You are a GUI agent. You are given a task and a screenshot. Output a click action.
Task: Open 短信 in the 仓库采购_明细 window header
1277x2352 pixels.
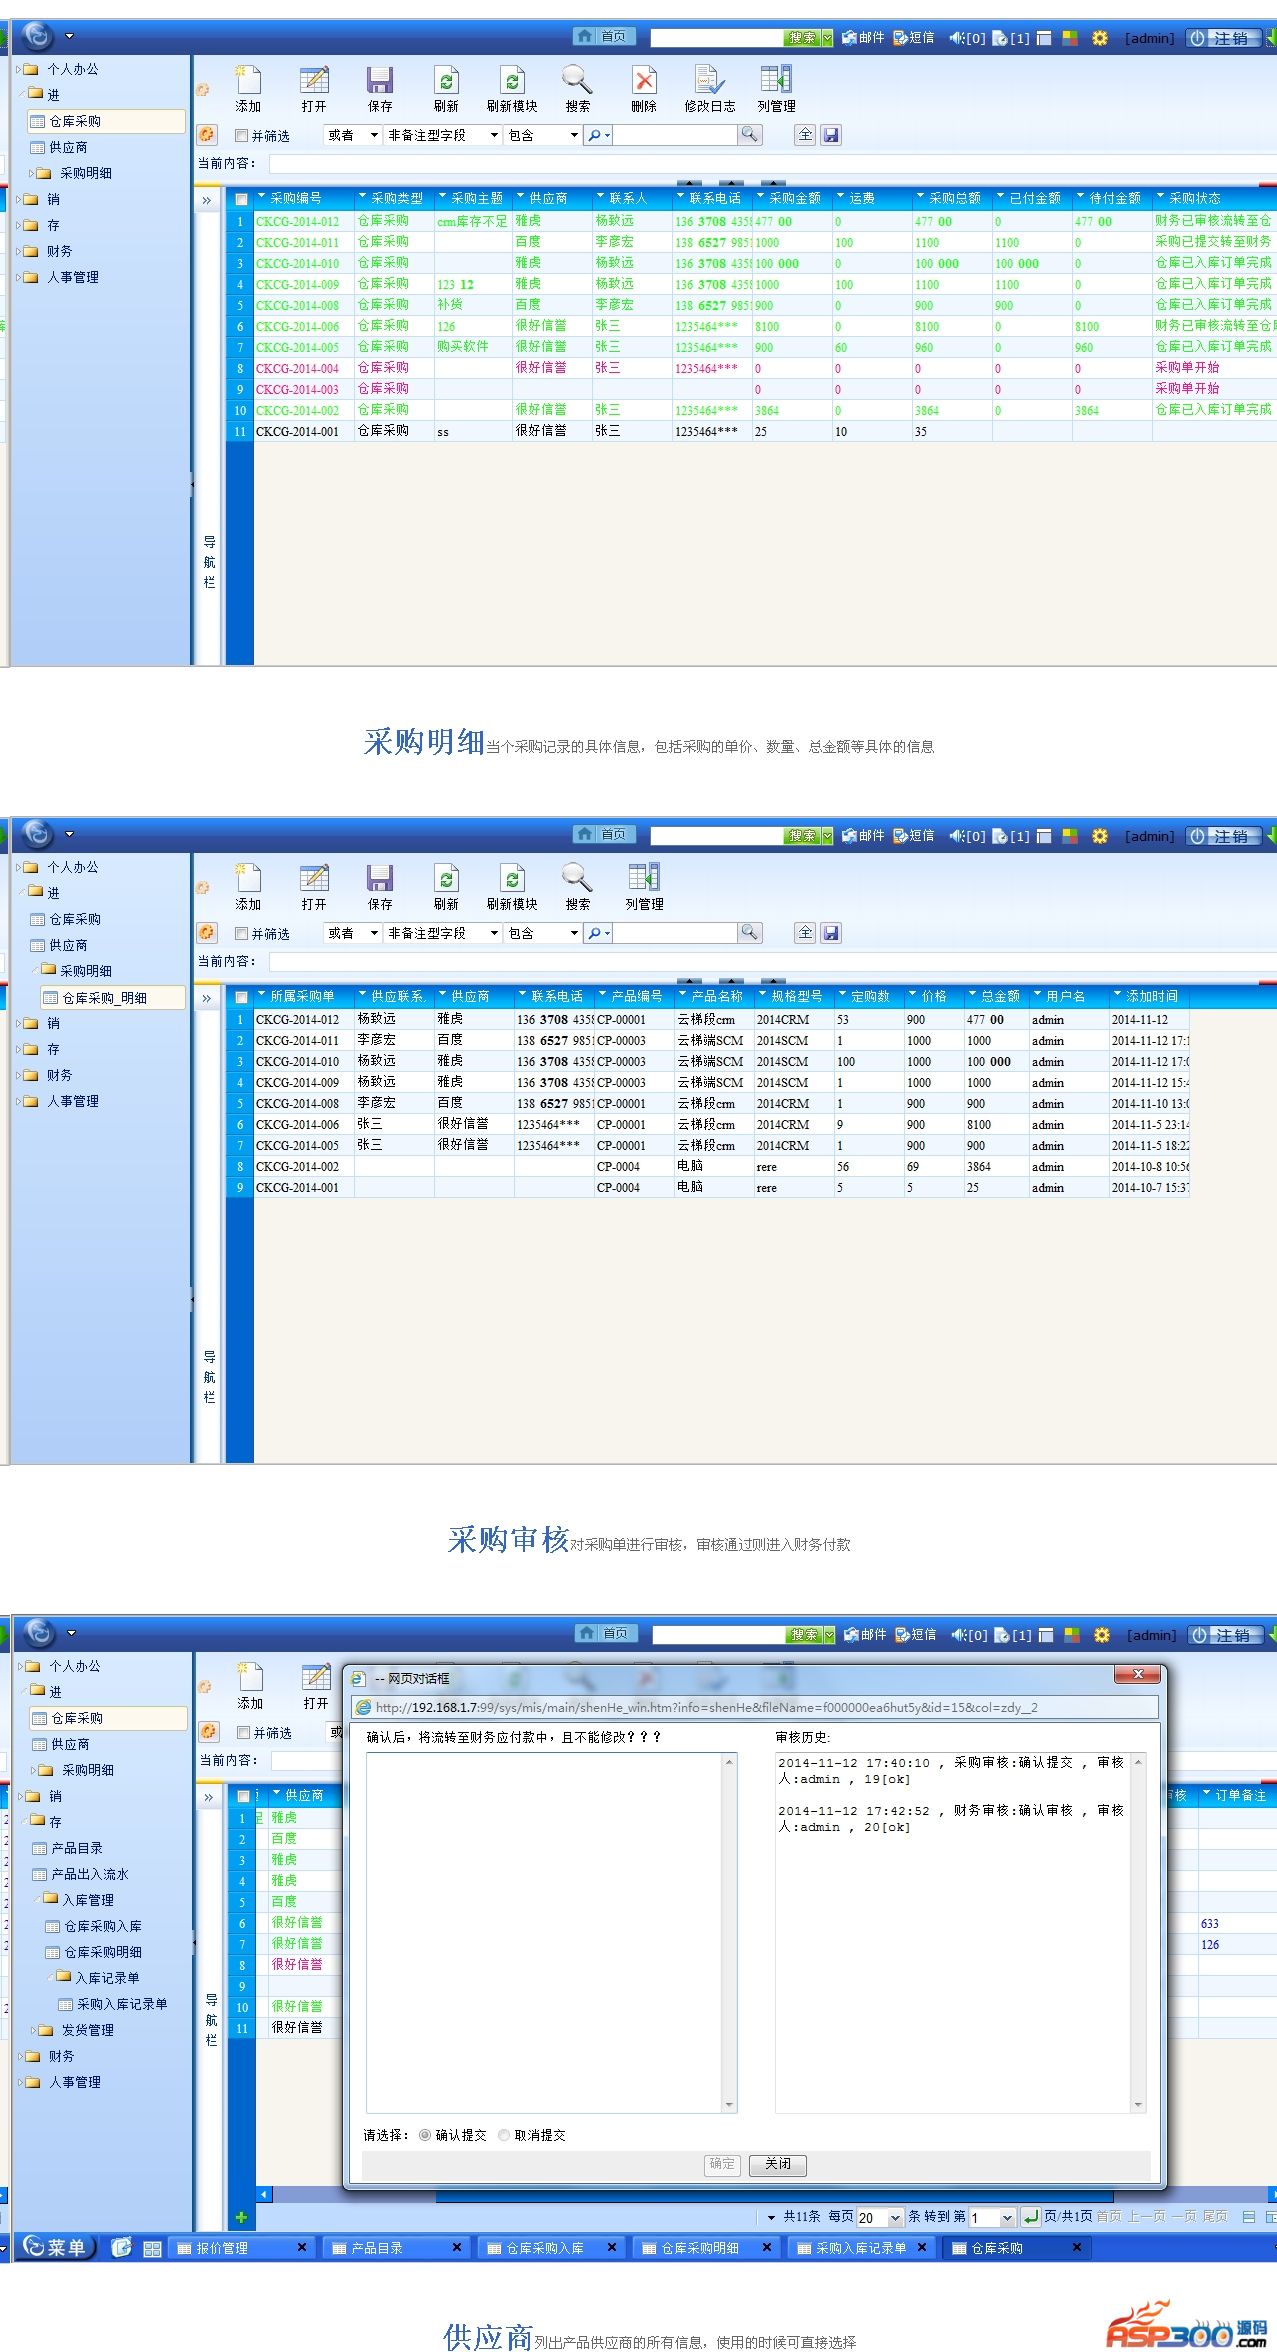click(914, 835)
